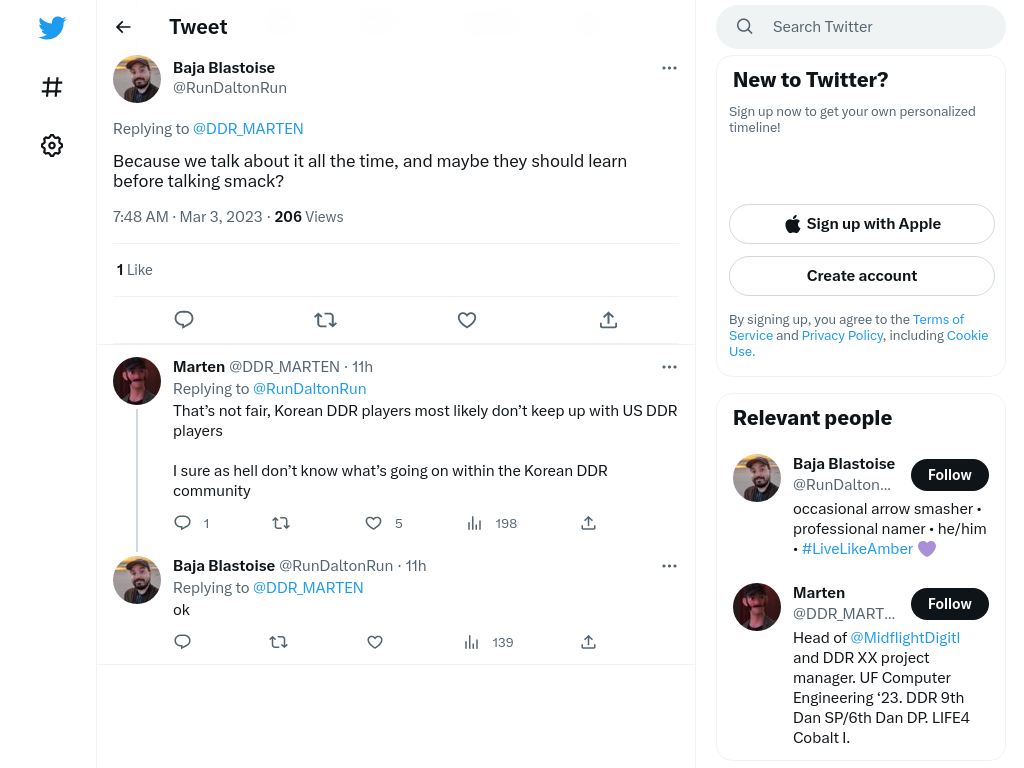Open the #LiveLikeAmber hashtag link
Image resolution: width=1024 pixels, height=768 pixels.
pos(857,549)
